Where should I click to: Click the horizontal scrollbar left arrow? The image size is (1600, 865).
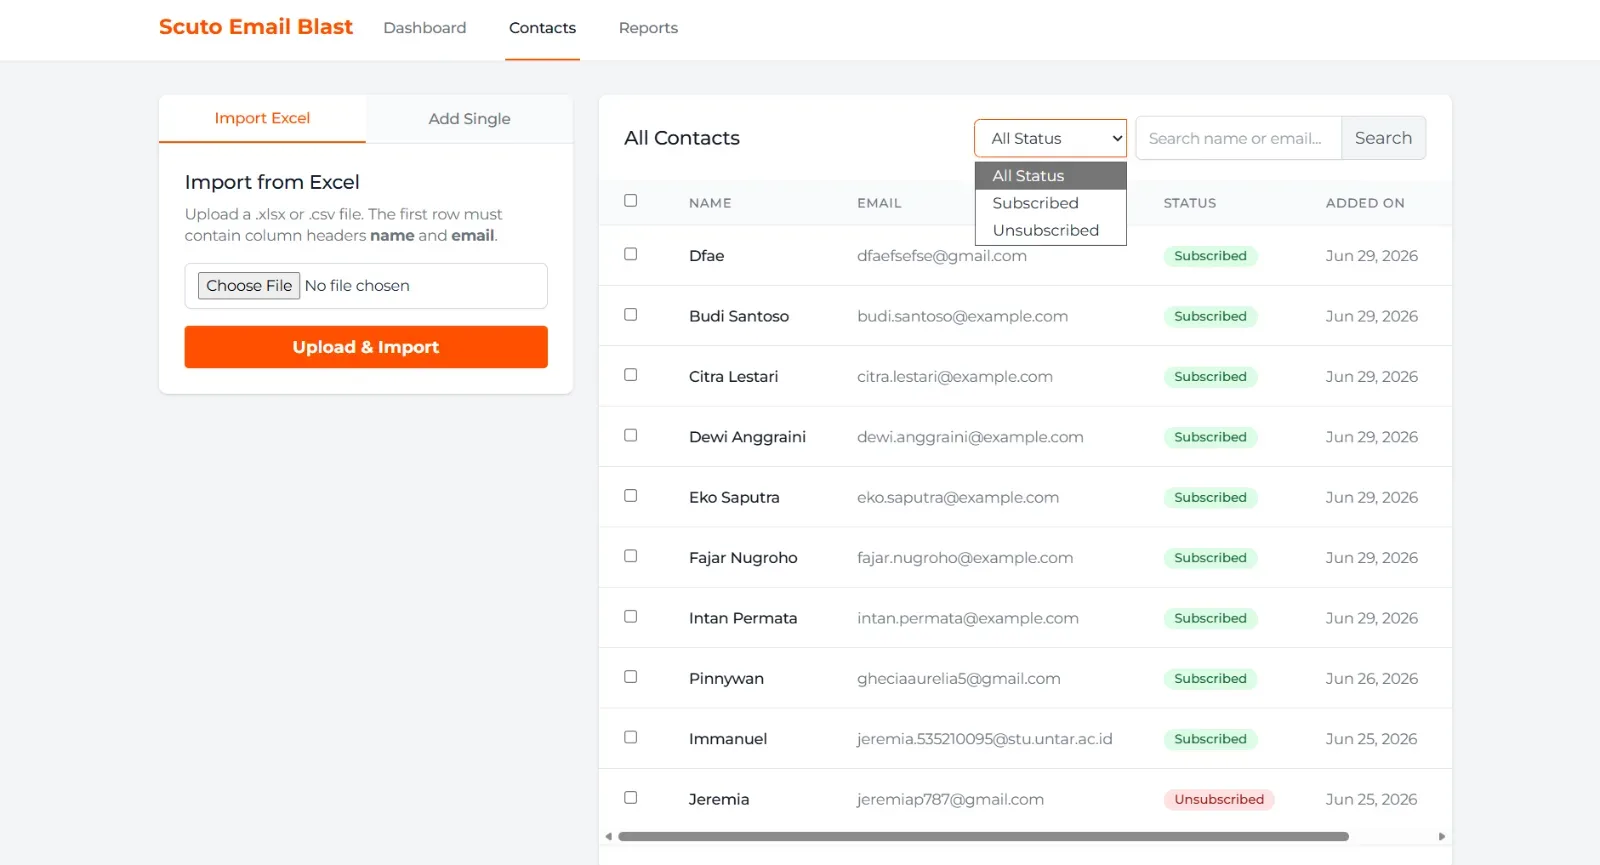[608, 837]
